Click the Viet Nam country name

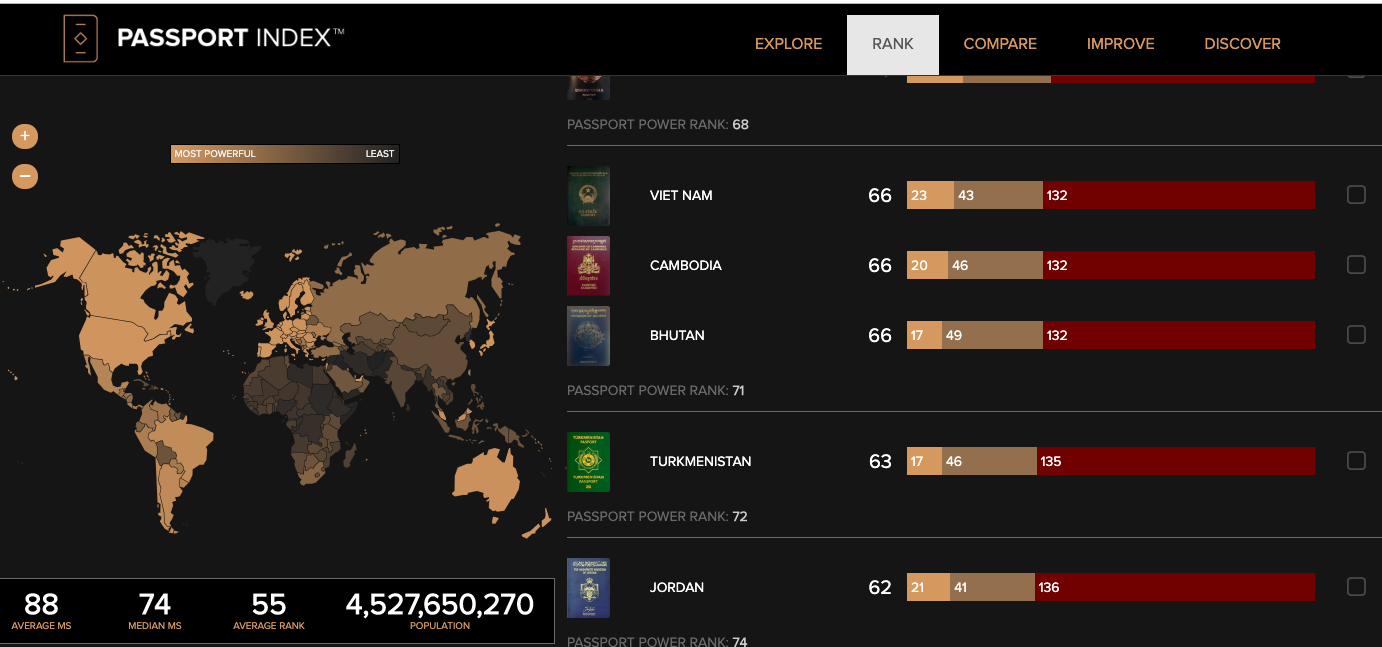681,195
